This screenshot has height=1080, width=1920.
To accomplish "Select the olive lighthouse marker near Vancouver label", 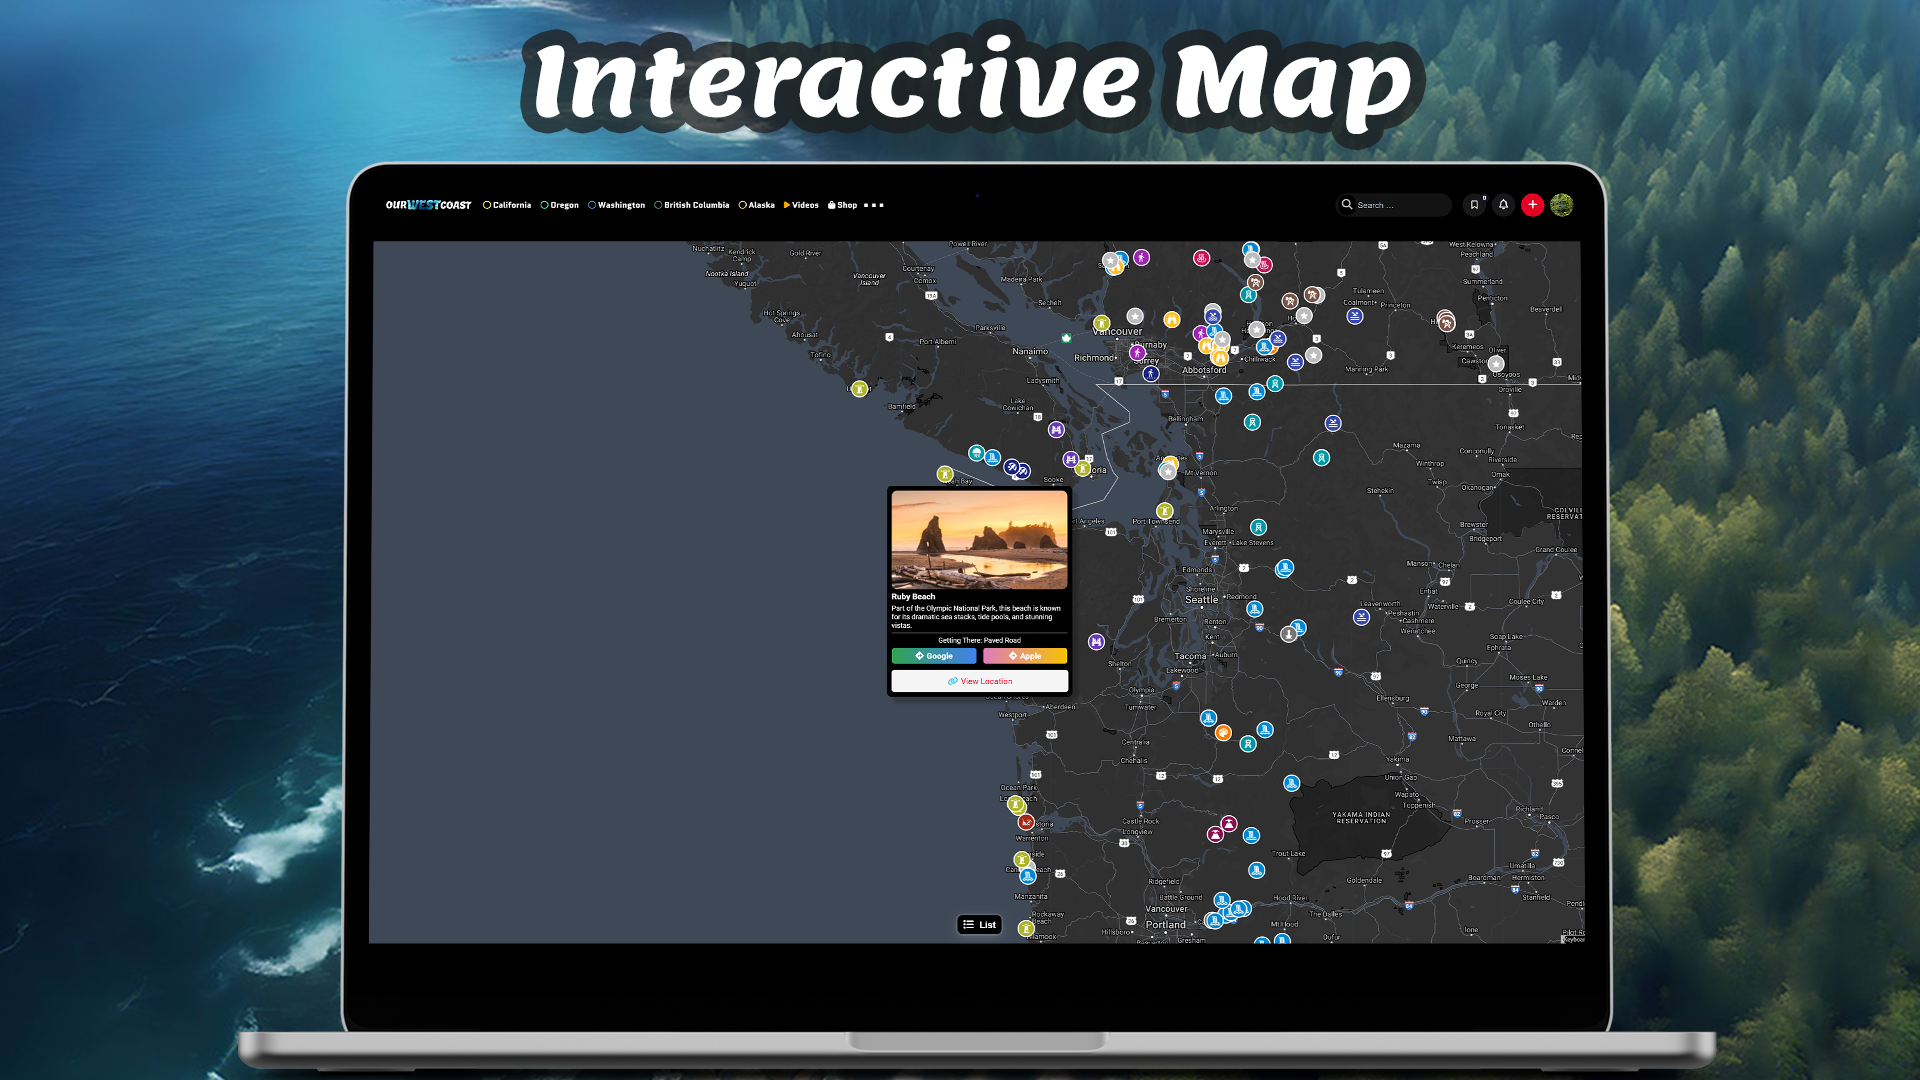I will (x=1102, y=323).
